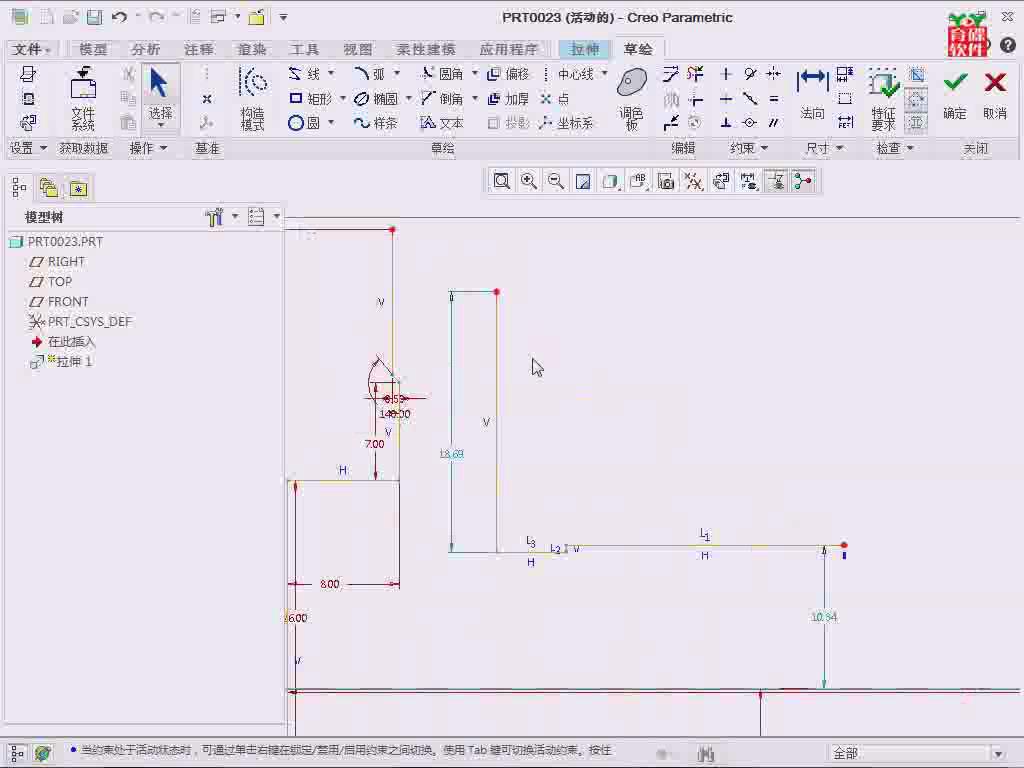Viewport: 1024px width, 768px height.
Task: Select the Fillet (圆角) tool
Action: 442,74
